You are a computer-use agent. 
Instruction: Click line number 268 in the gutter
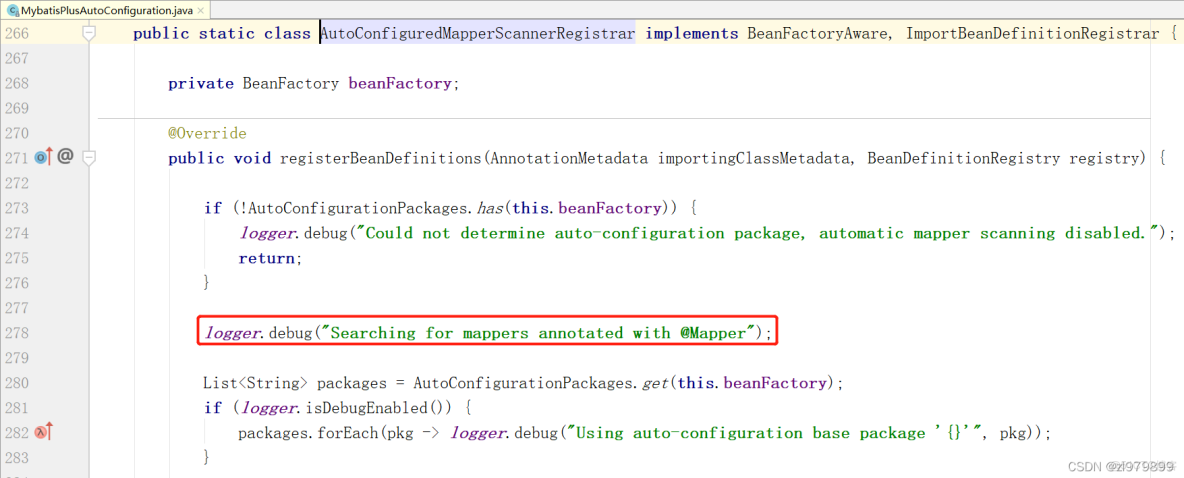(x=17, y=84)
